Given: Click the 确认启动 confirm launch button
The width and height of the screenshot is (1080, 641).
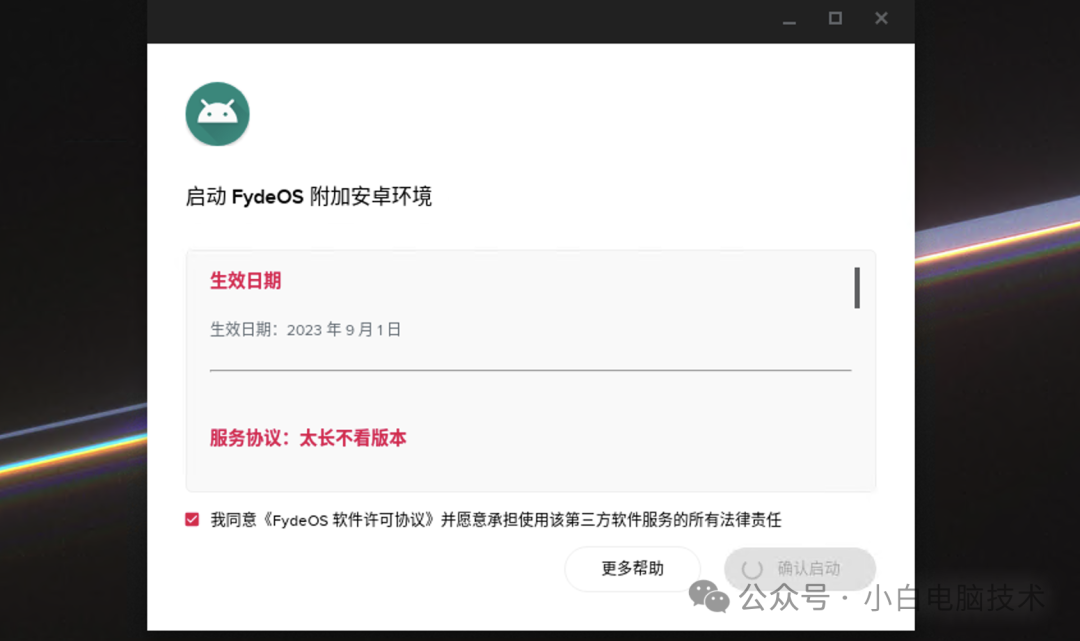Looking at the screenshot, I should point(800,569).
